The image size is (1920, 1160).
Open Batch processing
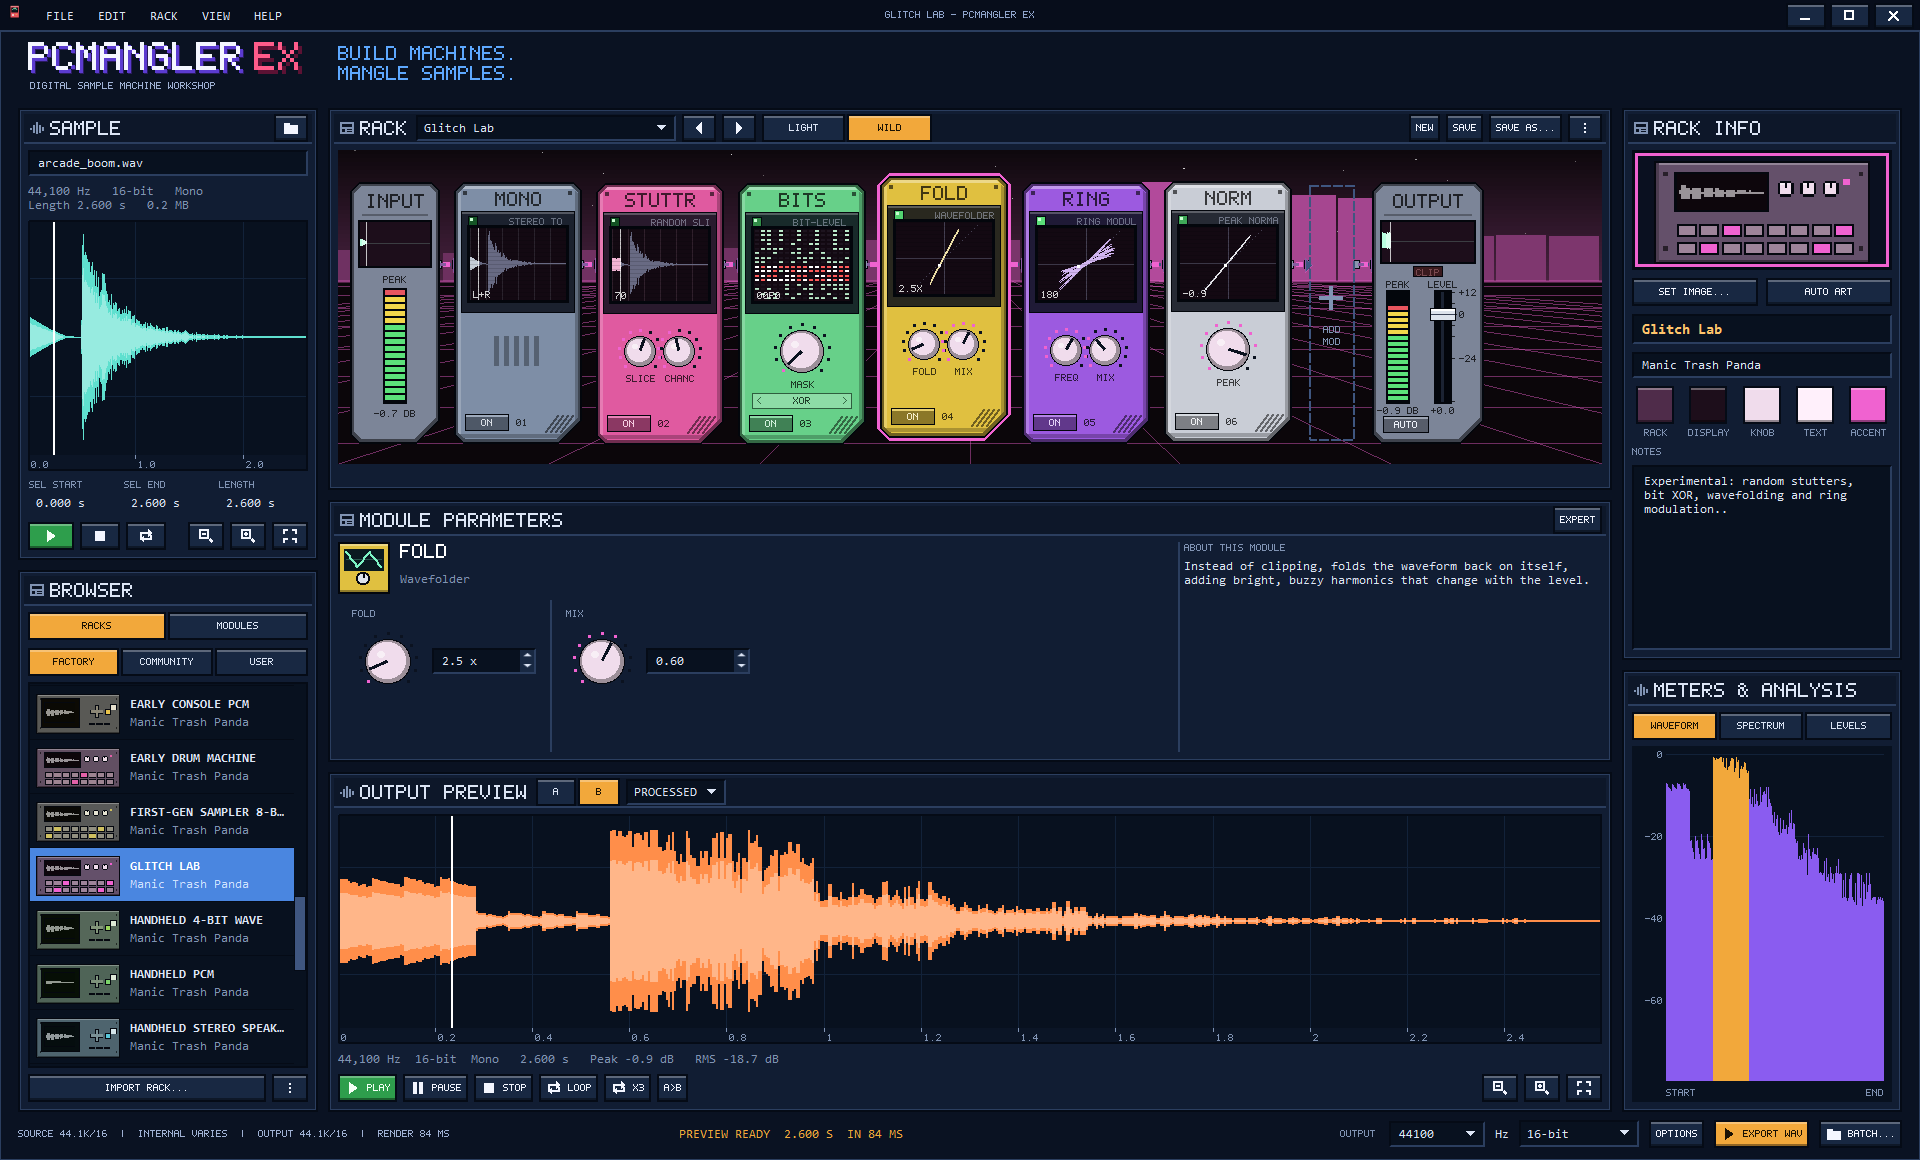(1860, 1134)
